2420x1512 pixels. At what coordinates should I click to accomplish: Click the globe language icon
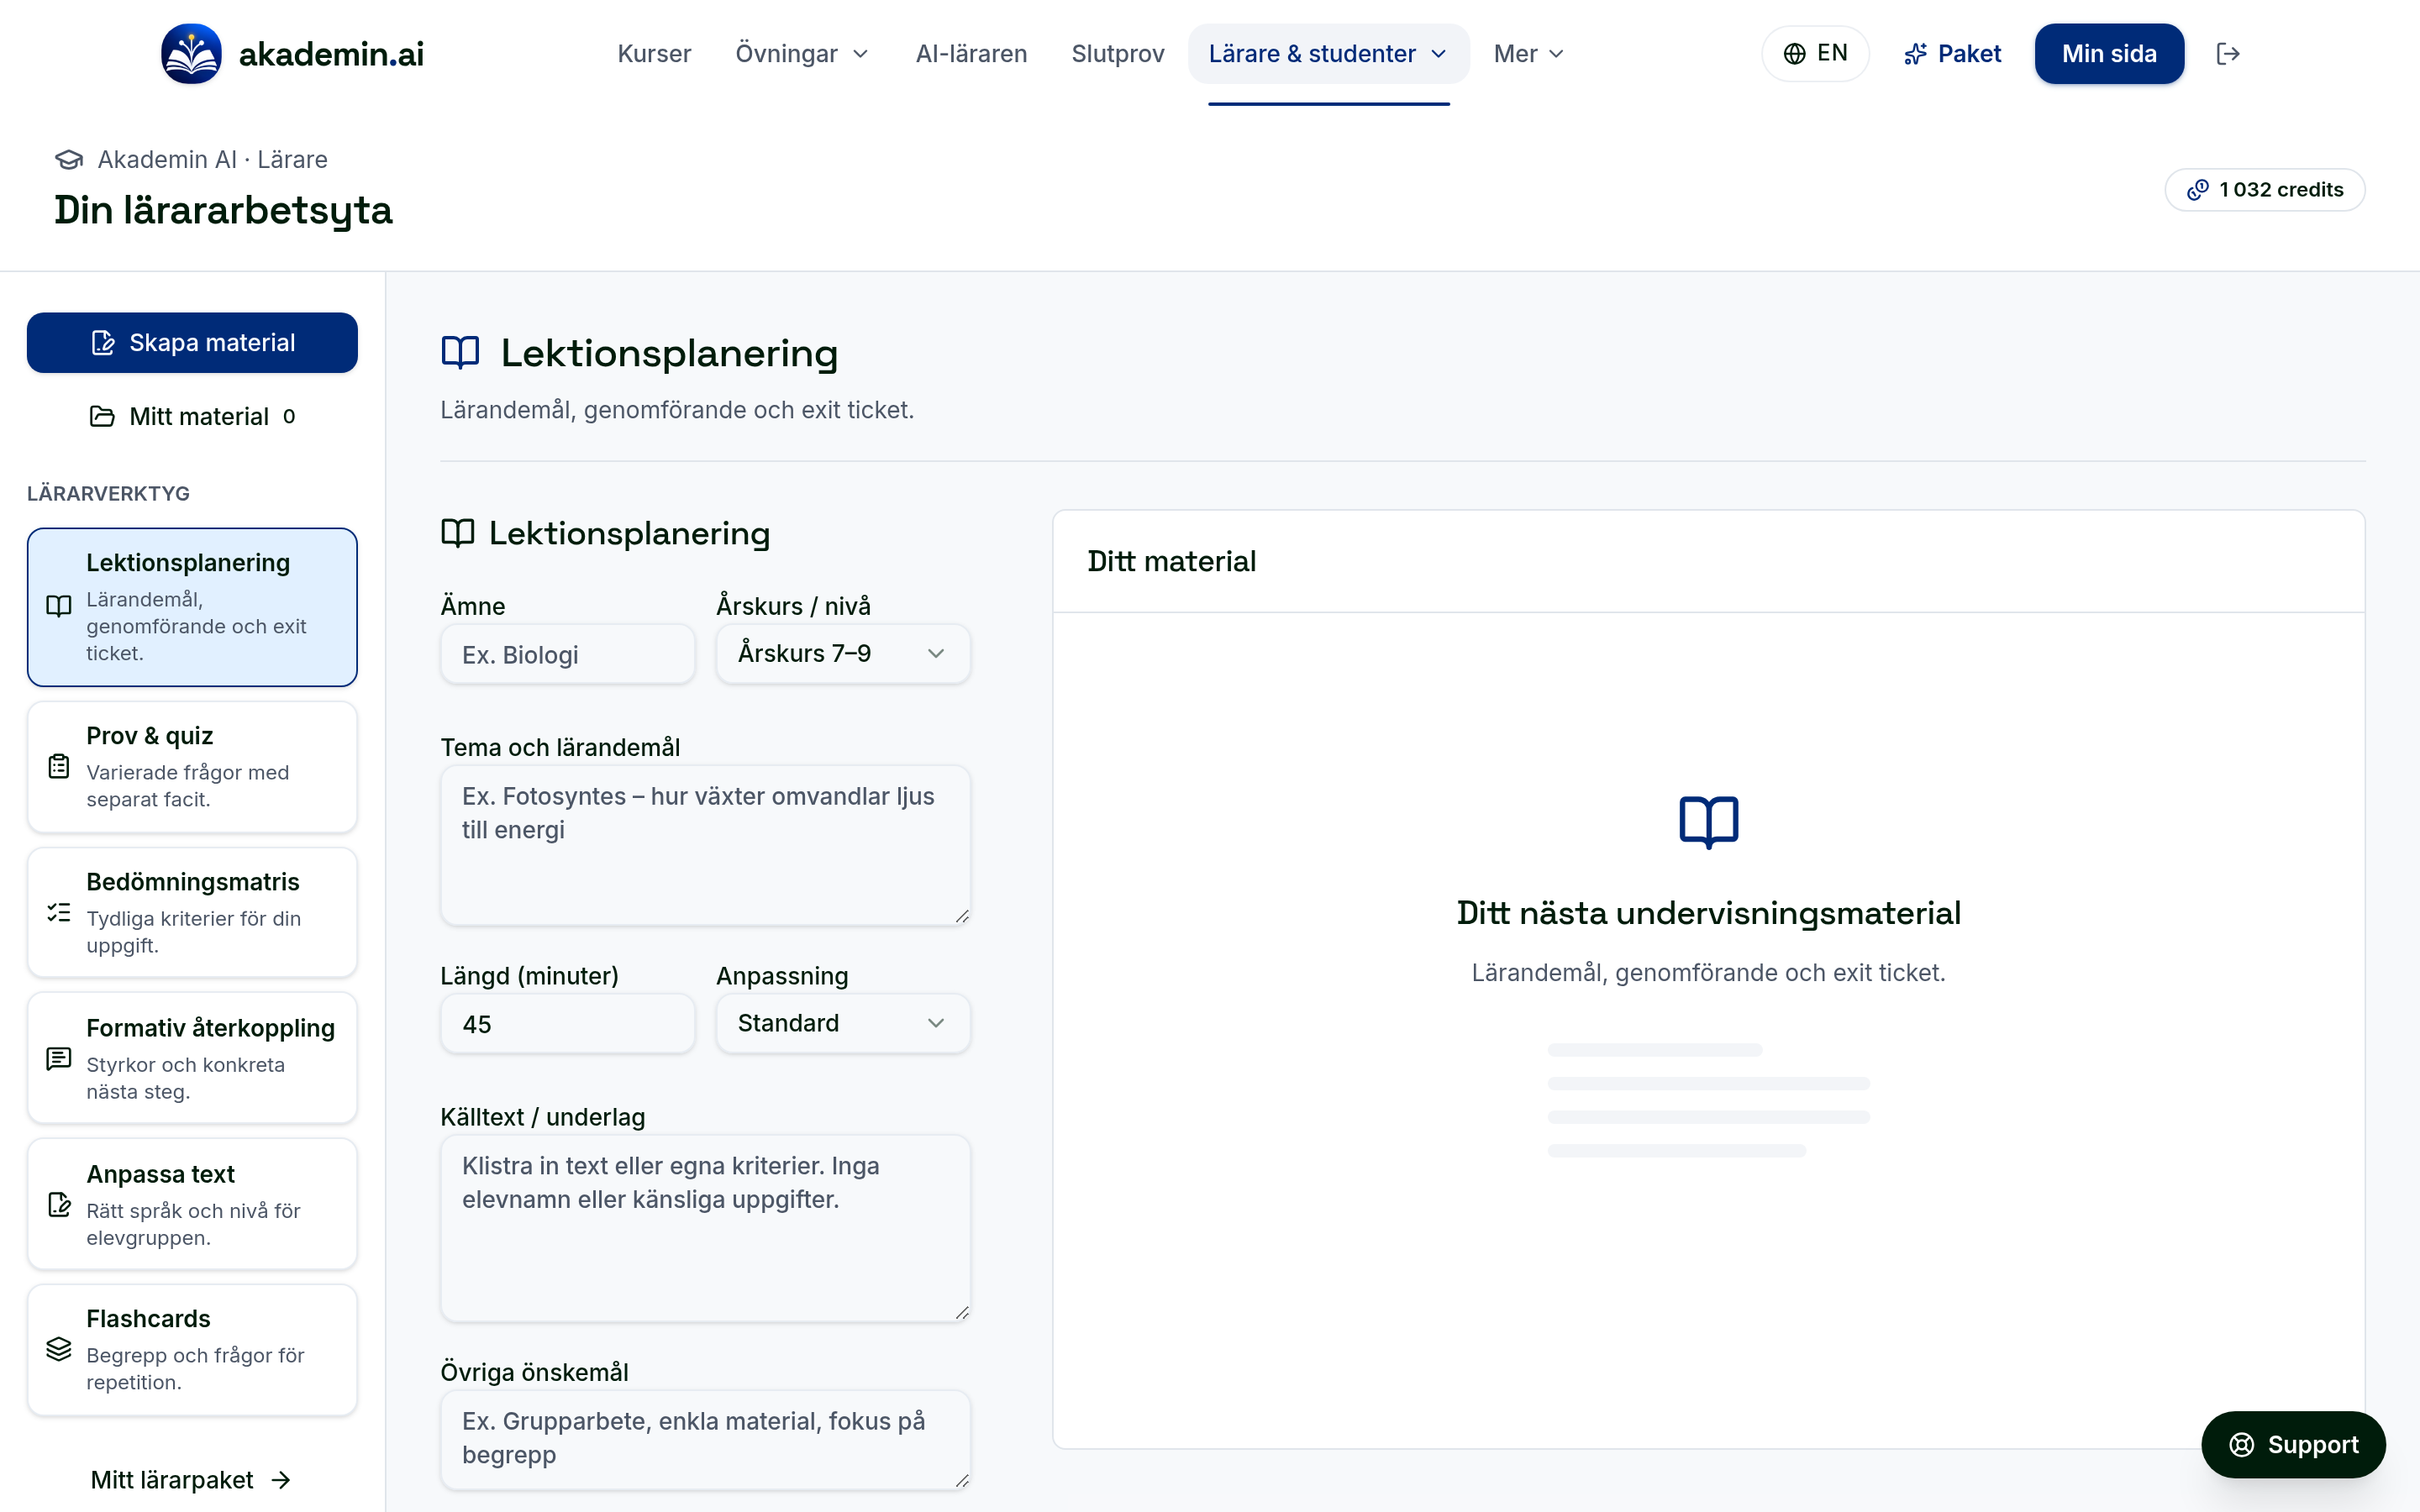1795,54
